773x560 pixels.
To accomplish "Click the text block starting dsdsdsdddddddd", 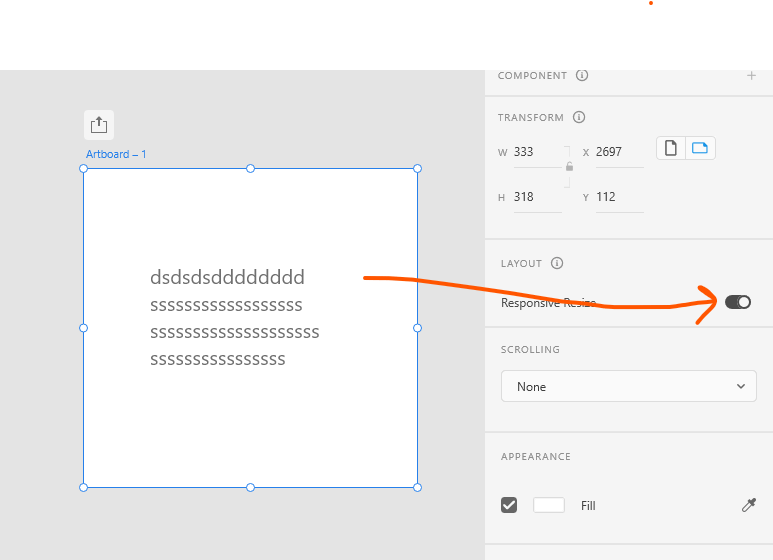I will pyautogui.click(x=235, y=318).
